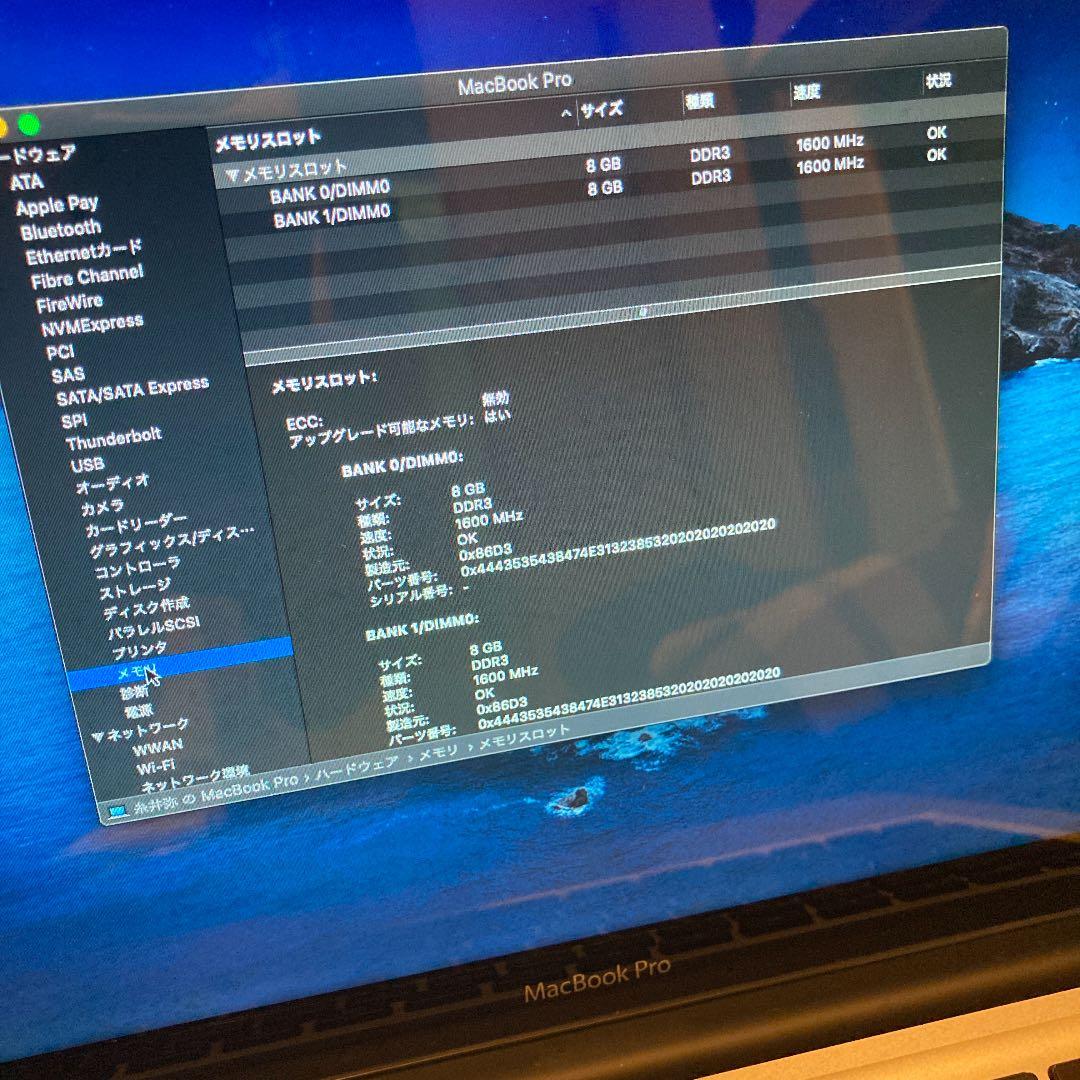Open プリンタ sidebar entry
1080x1080 pixels.
[x=139, y=651]
